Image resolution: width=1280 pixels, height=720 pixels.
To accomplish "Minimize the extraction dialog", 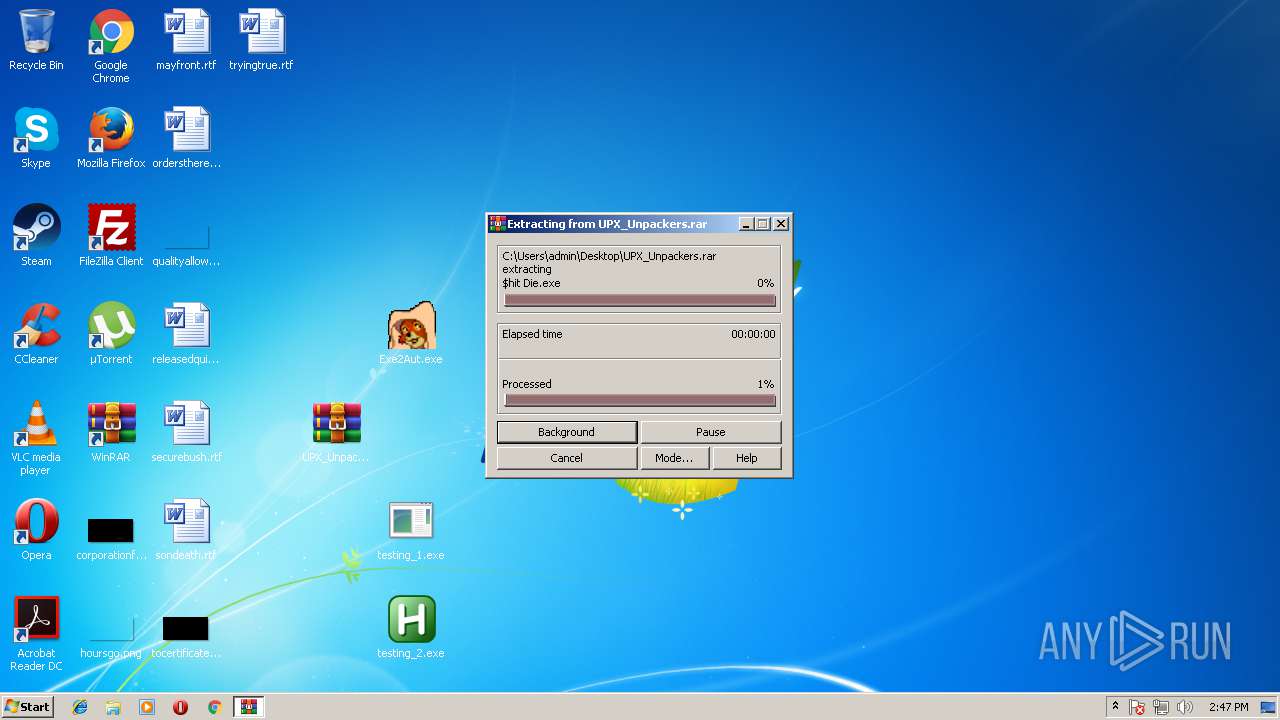I will point(746,224).
